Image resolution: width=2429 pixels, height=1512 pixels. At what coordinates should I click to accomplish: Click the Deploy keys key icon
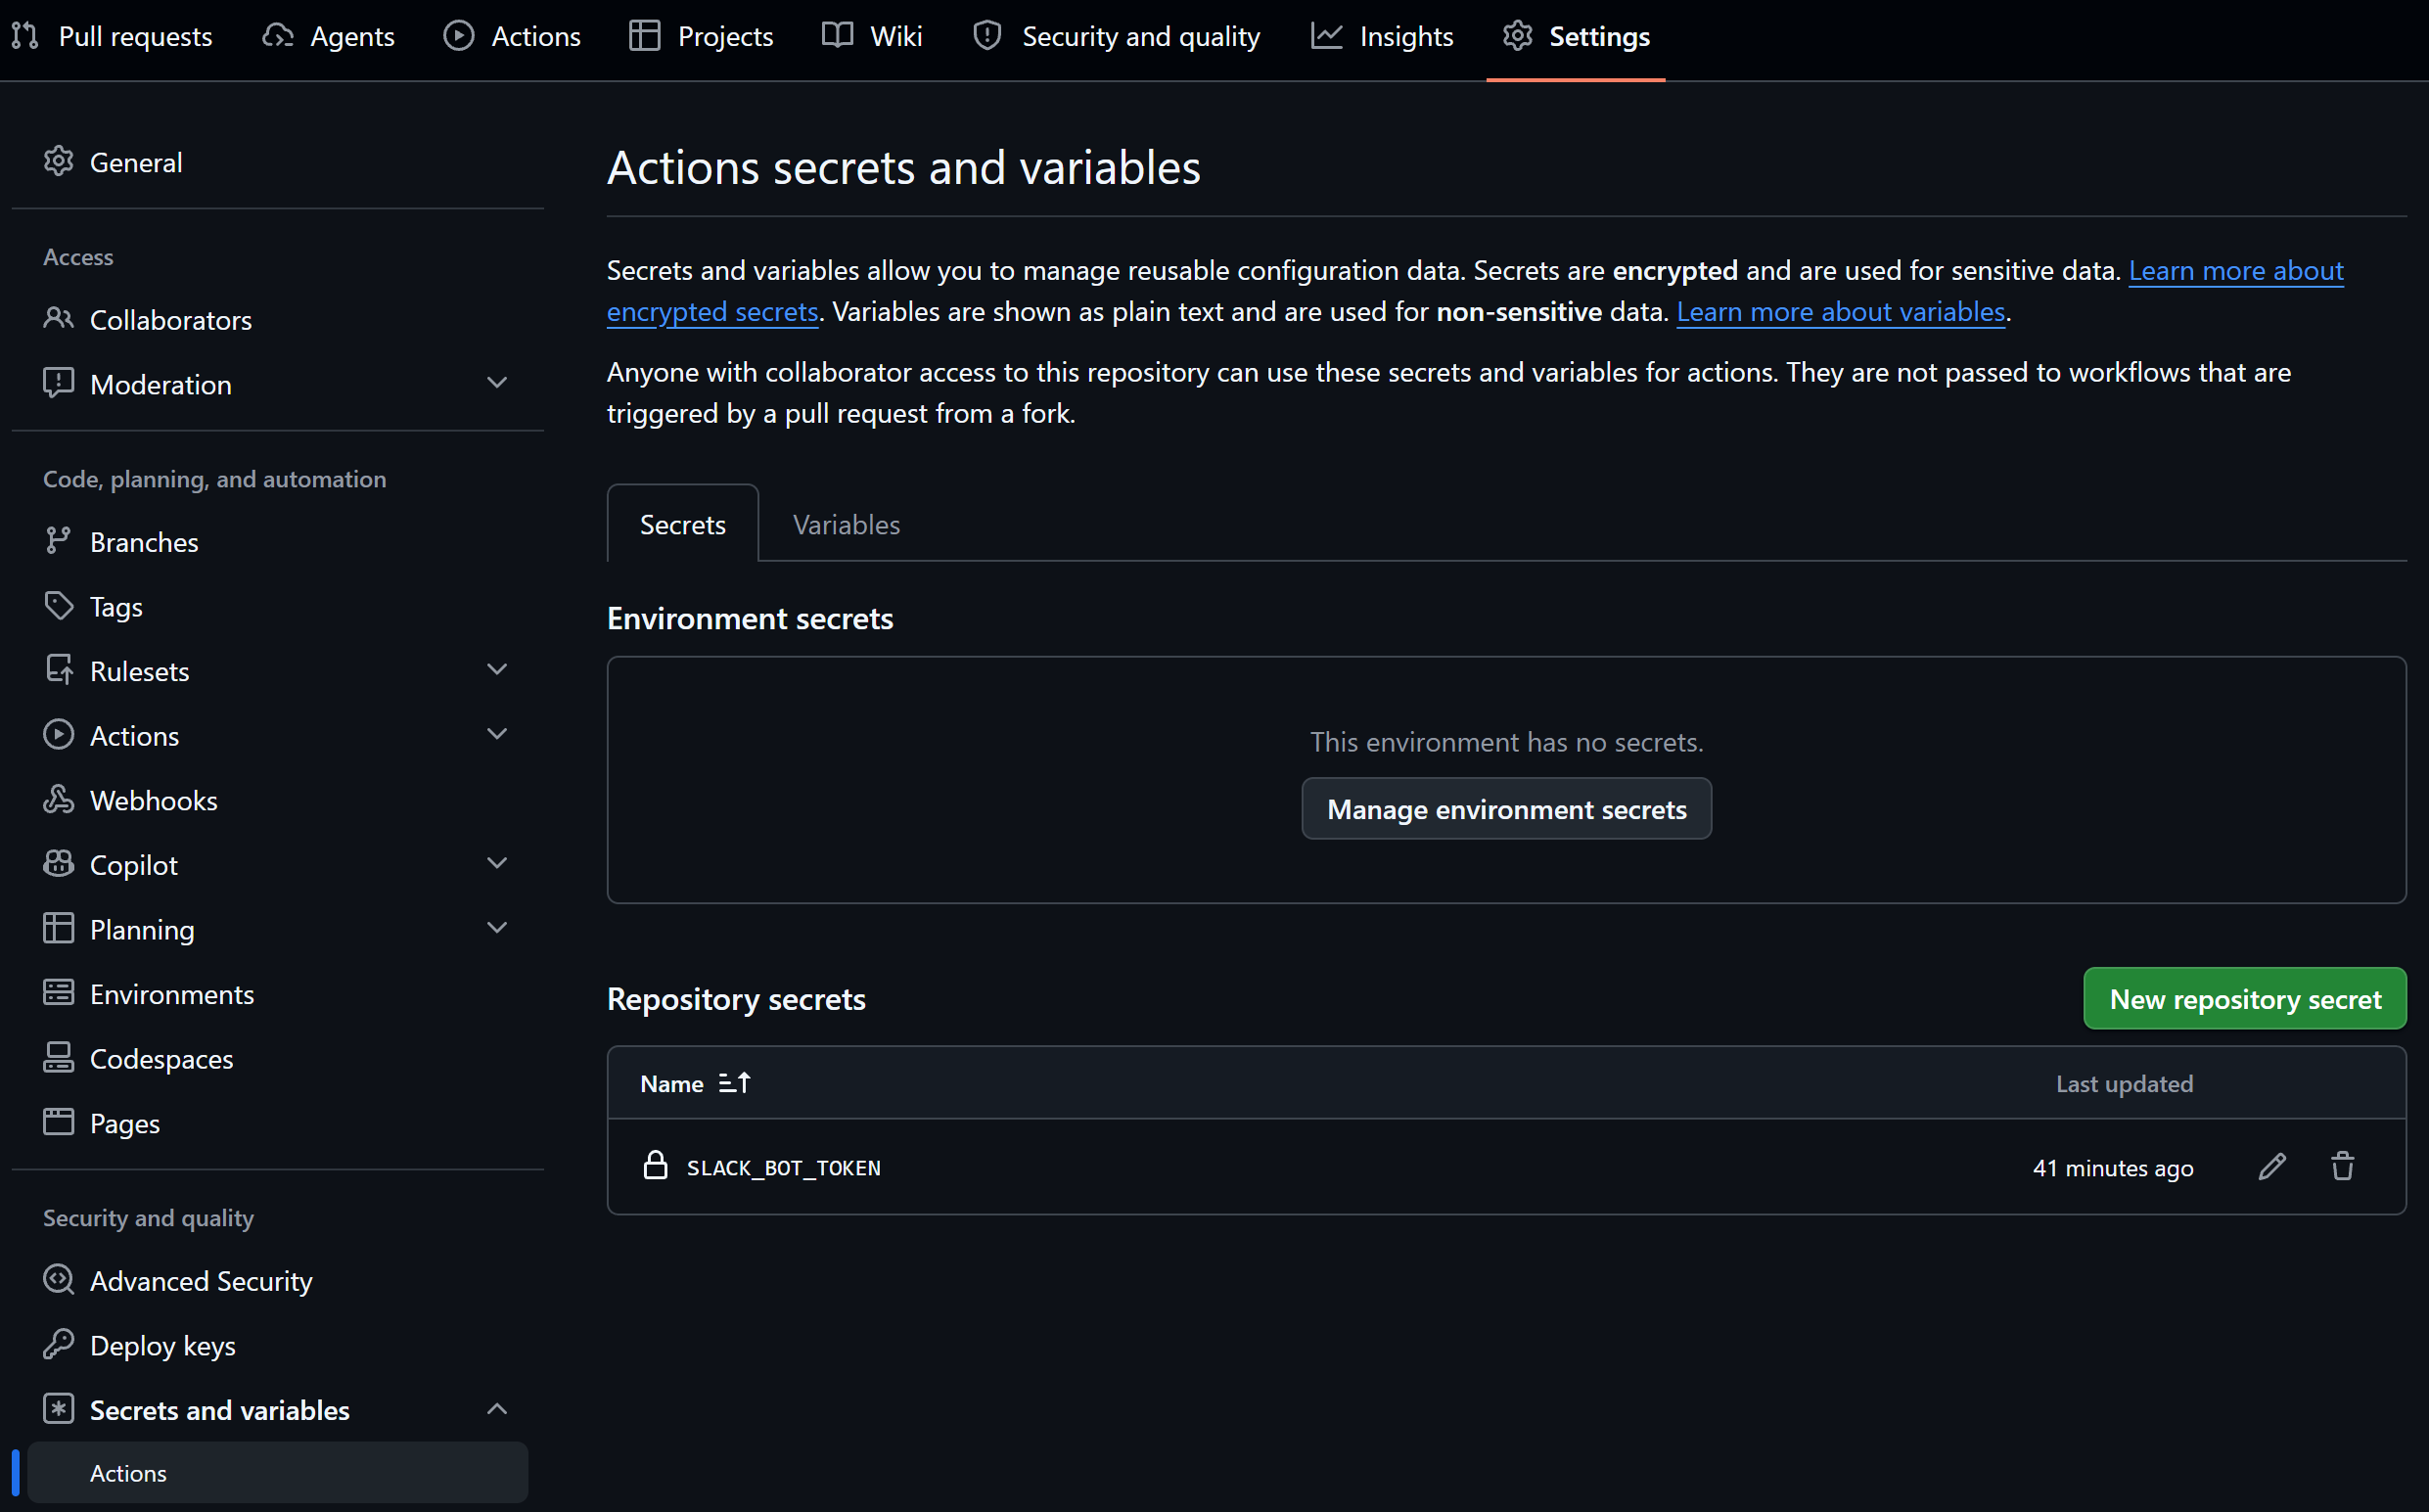pyautogui.click(x=58, y=1345)
